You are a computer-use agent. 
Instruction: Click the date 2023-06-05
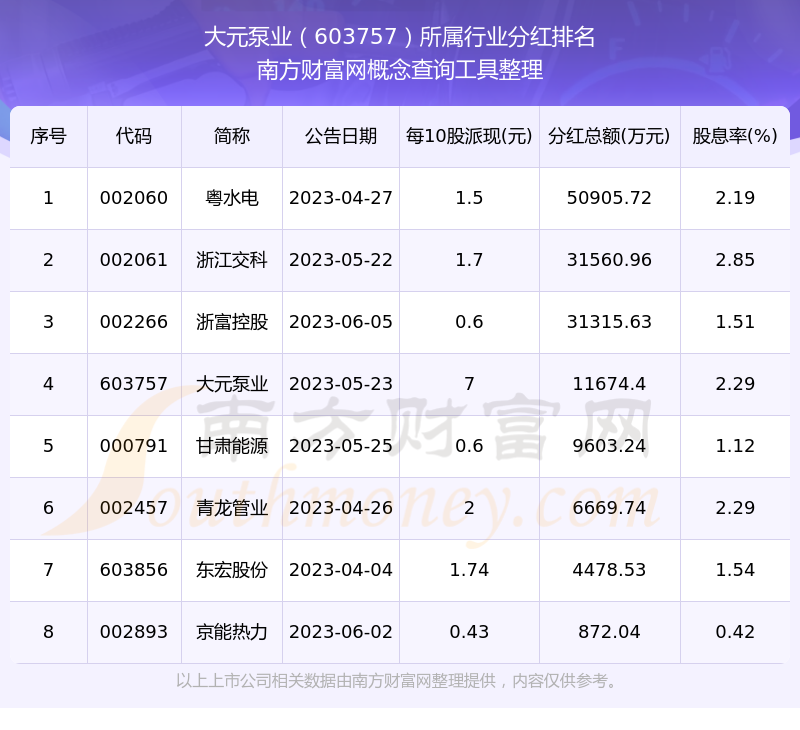pyautogui.click(x=341, y=322)
